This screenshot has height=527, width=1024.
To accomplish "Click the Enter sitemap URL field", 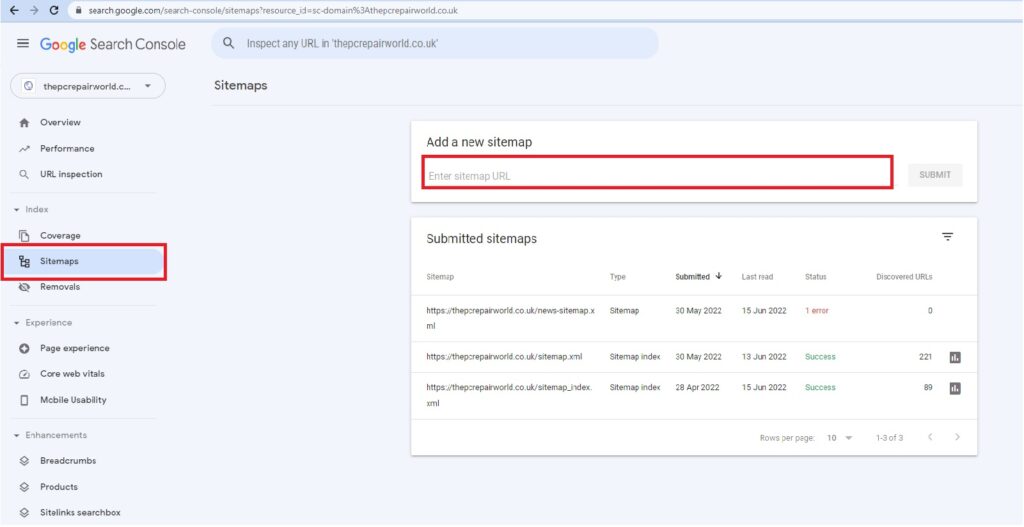I will [657, 176].
